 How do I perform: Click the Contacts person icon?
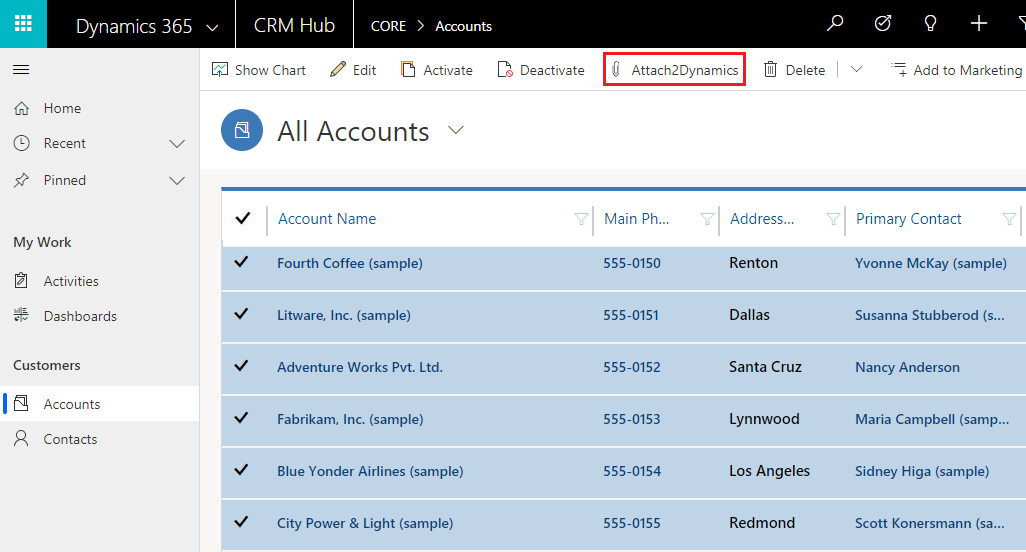pos(21,439)
